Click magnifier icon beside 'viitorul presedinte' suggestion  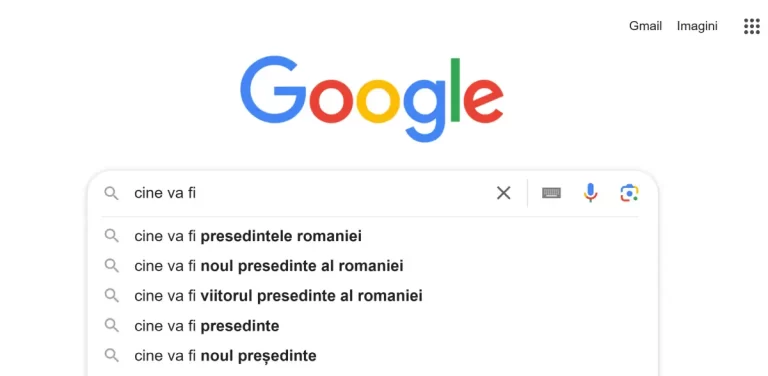pyautogui.click(x=112, y=296)
